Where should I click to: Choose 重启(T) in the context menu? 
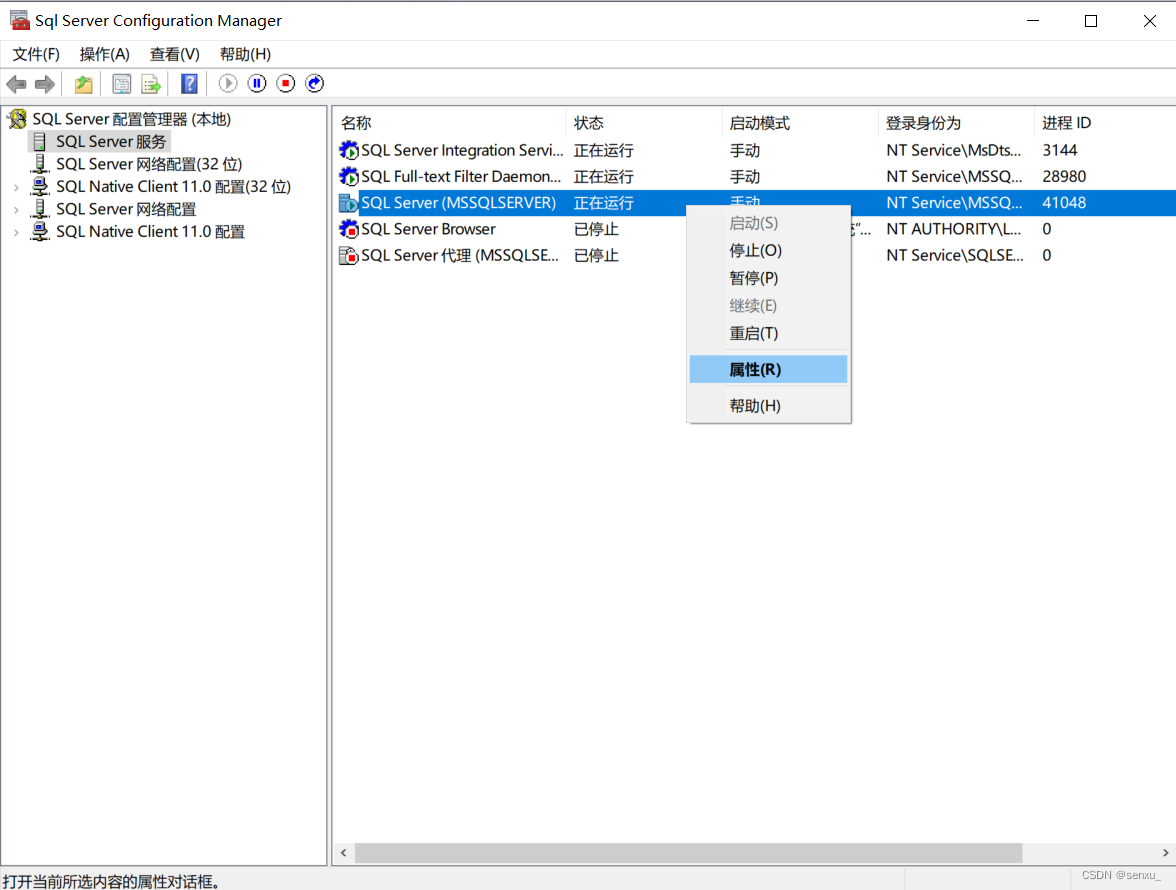[x=769, y=334]
